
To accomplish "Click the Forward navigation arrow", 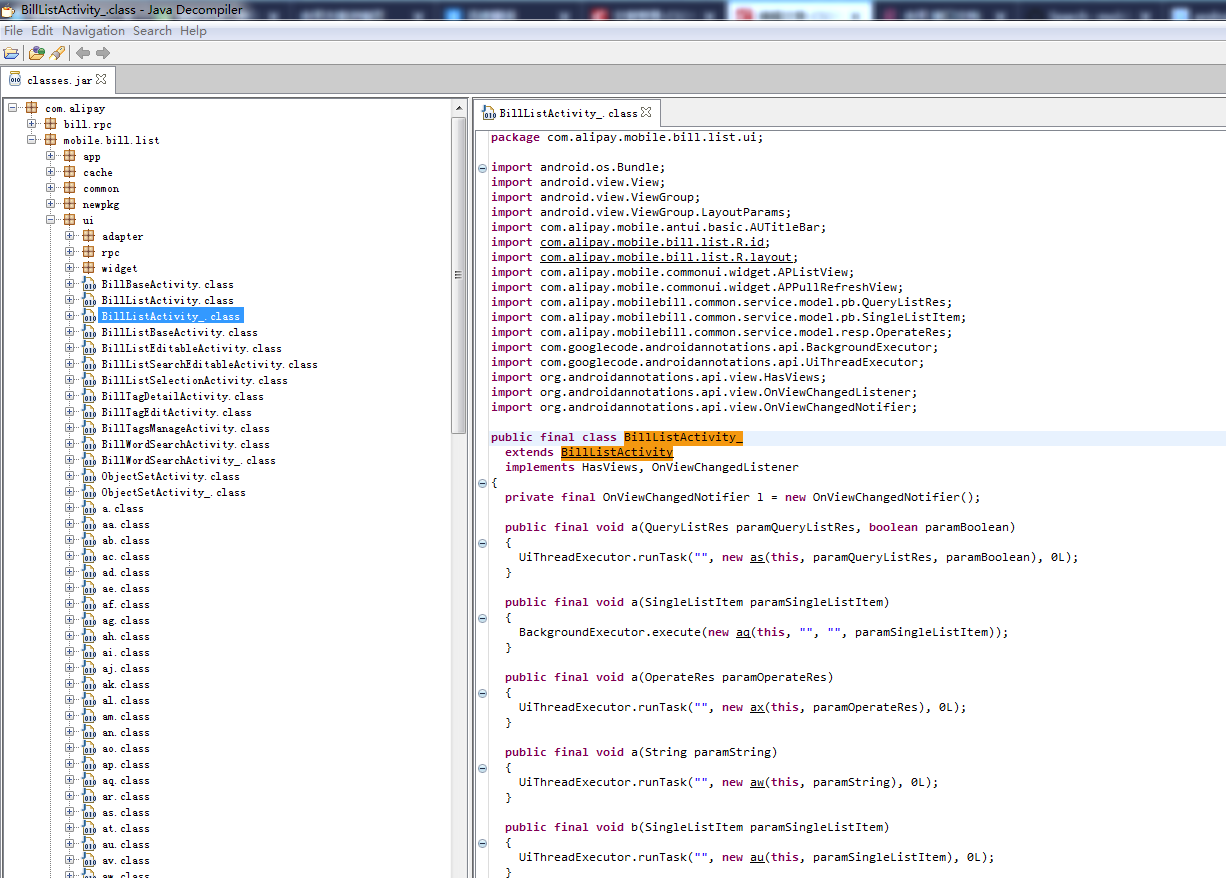I will (103, 52).
